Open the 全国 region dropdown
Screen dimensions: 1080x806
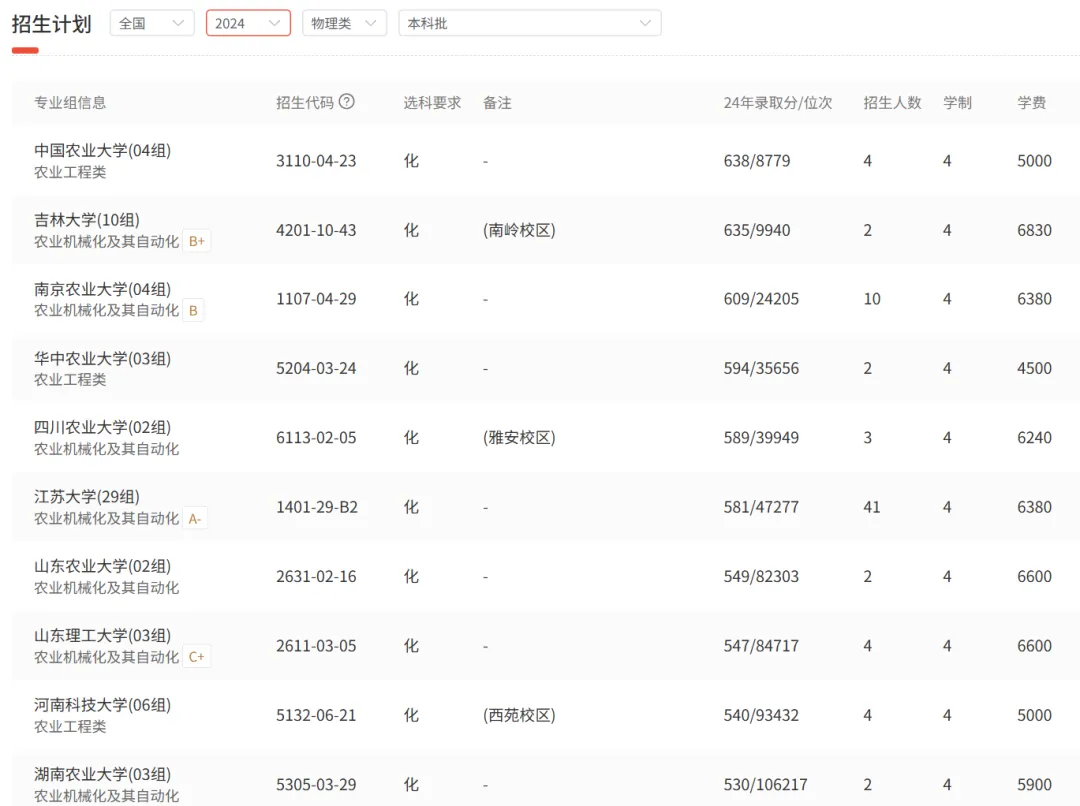pyautogui.click(x=152, y=23)
